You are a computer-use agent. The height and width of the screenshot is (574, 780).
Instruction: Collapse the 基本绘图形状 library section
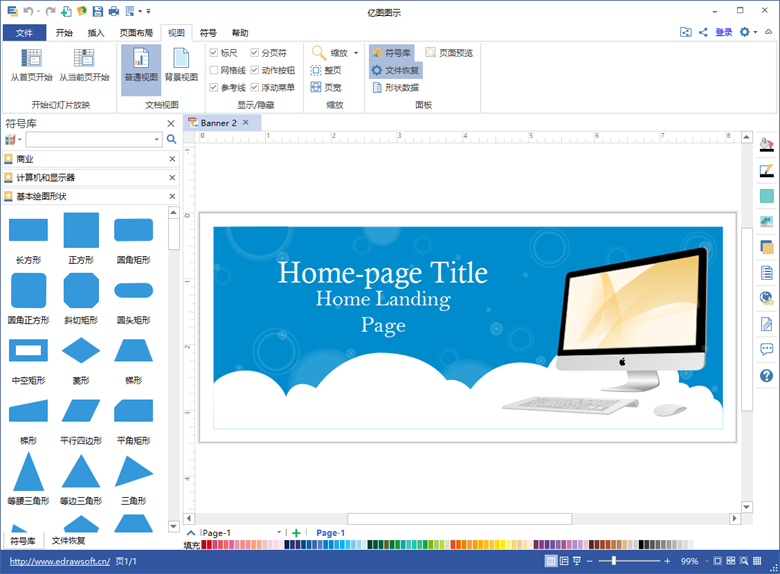172,196
